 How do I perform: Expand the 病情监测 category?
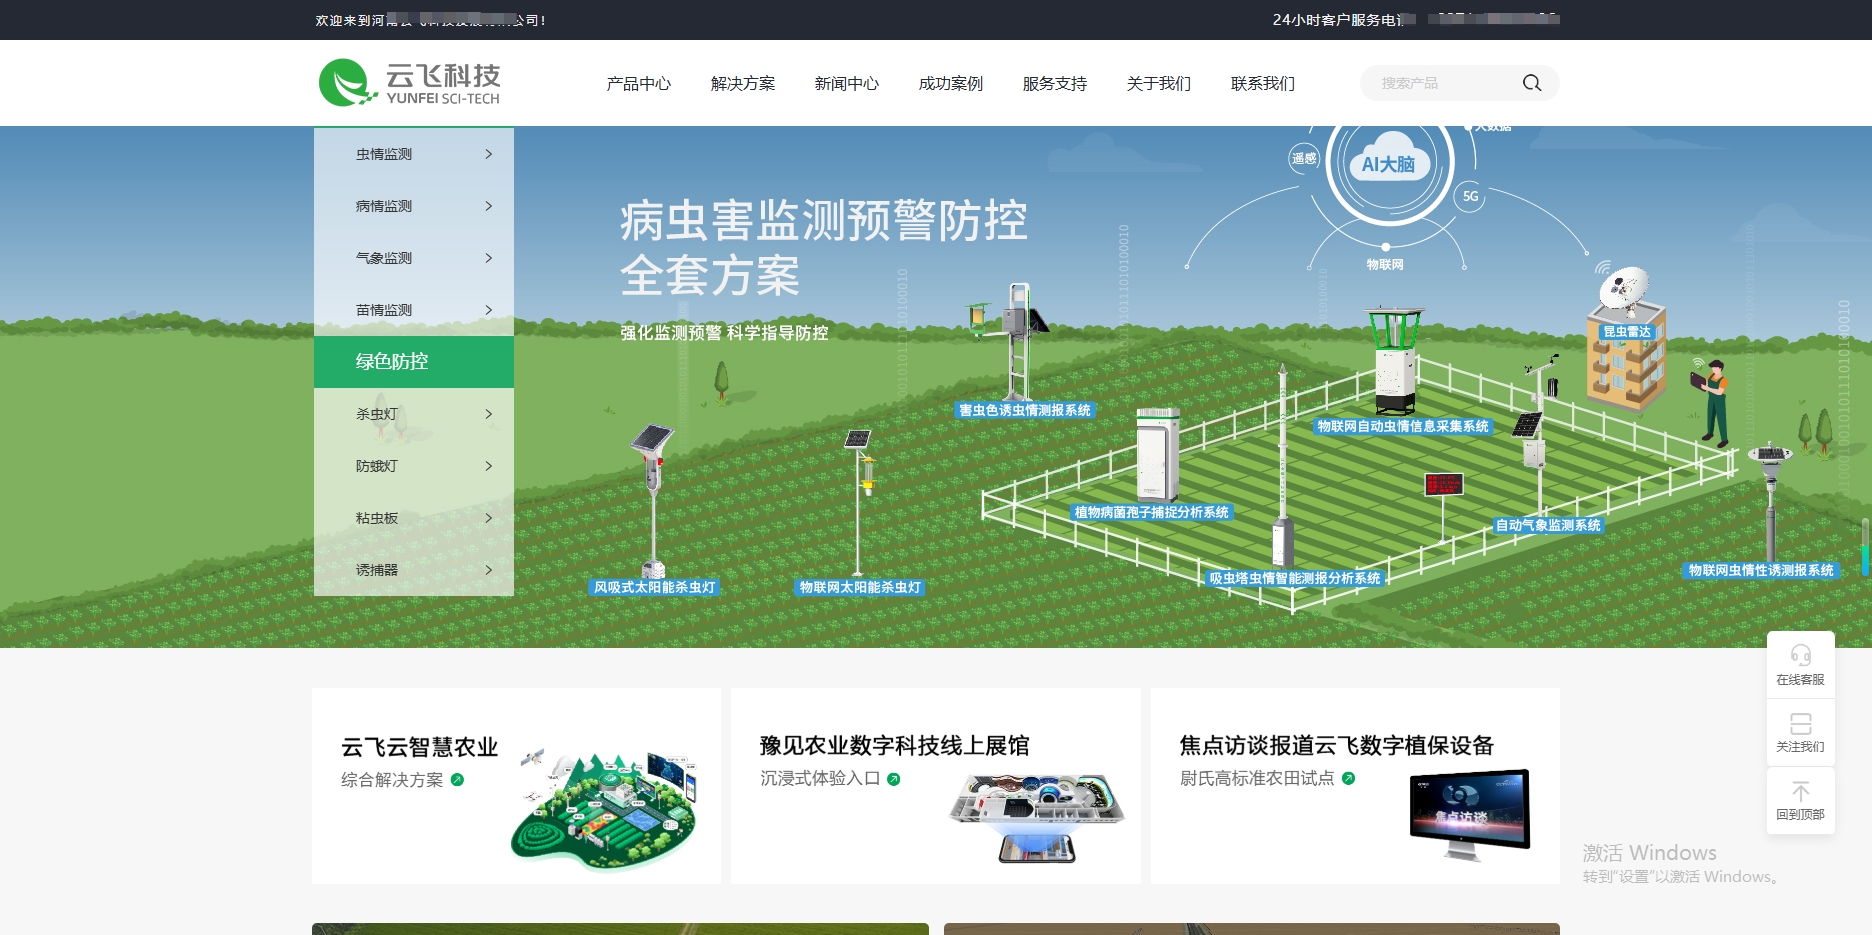413,206
